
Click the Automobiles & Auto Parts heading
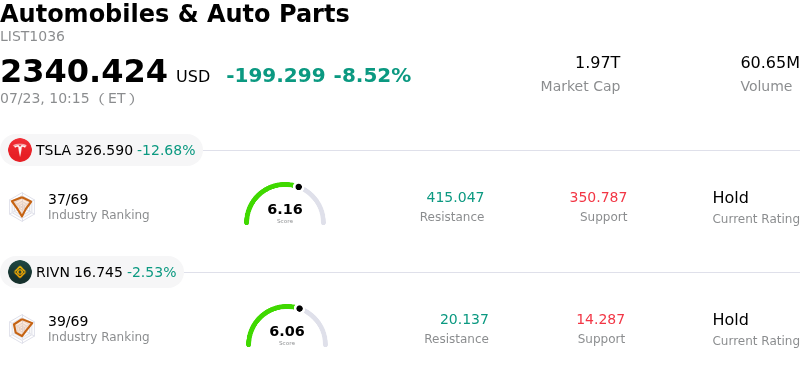[174, 14]
